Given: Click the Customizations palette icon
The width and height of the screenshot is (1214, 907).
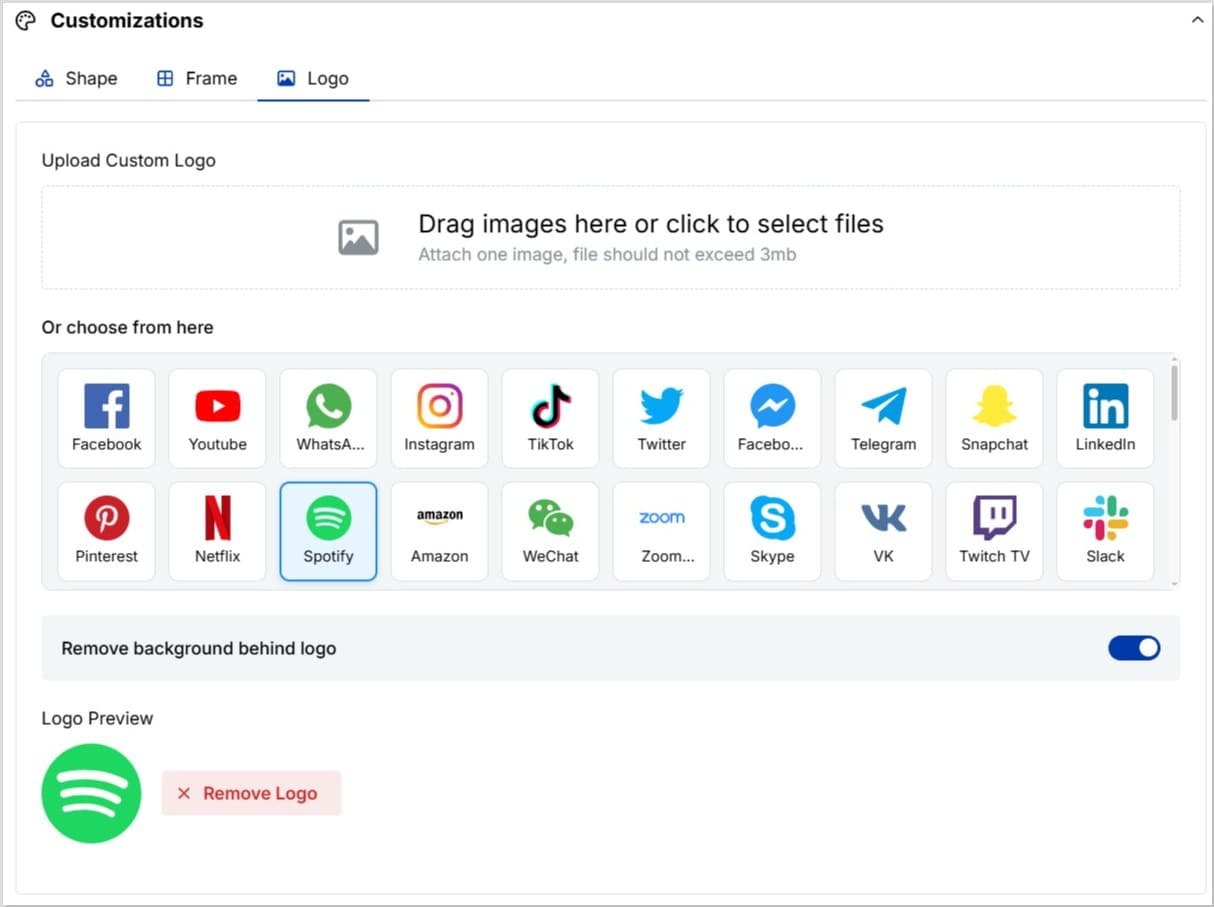Looking at the screenshot, I should [26, 20].
